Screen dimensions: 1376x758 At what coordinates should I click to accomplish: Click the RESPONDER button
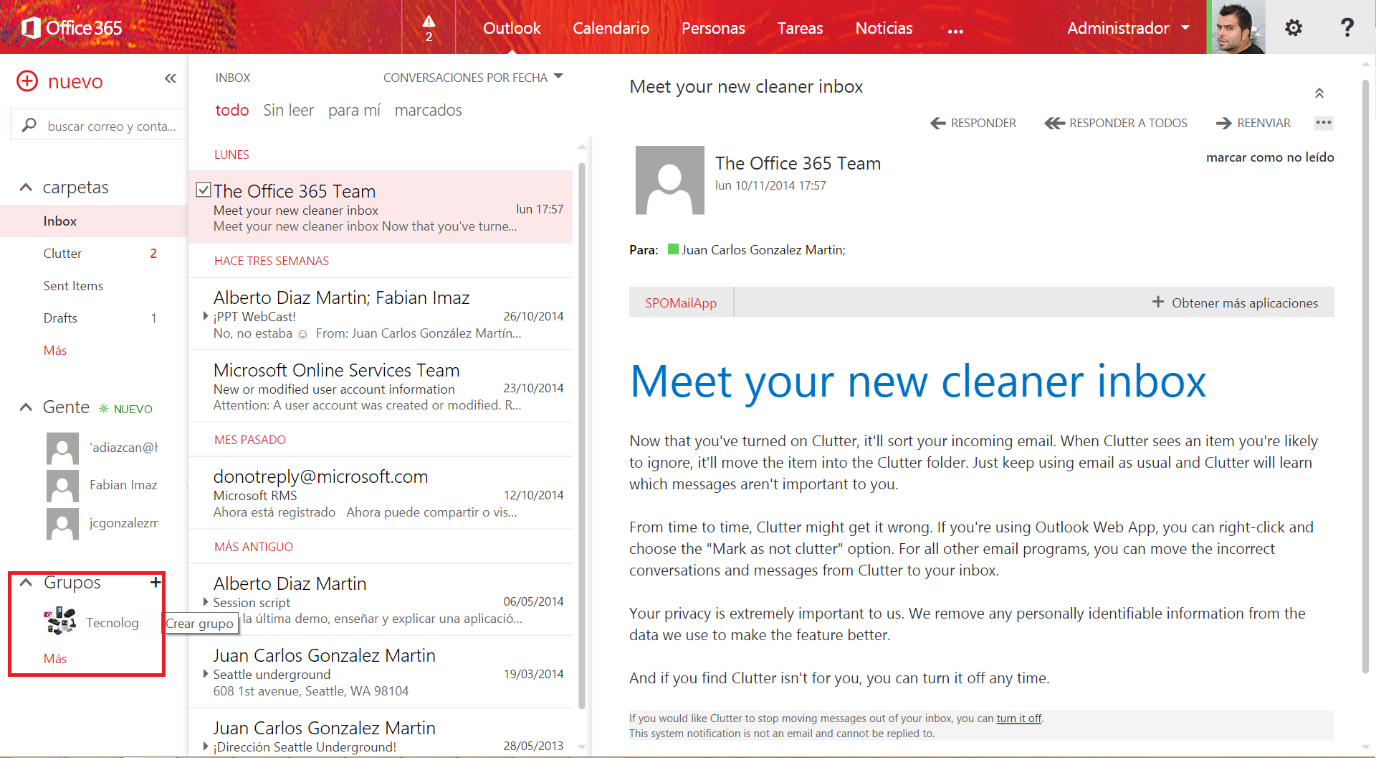(972, 122)
